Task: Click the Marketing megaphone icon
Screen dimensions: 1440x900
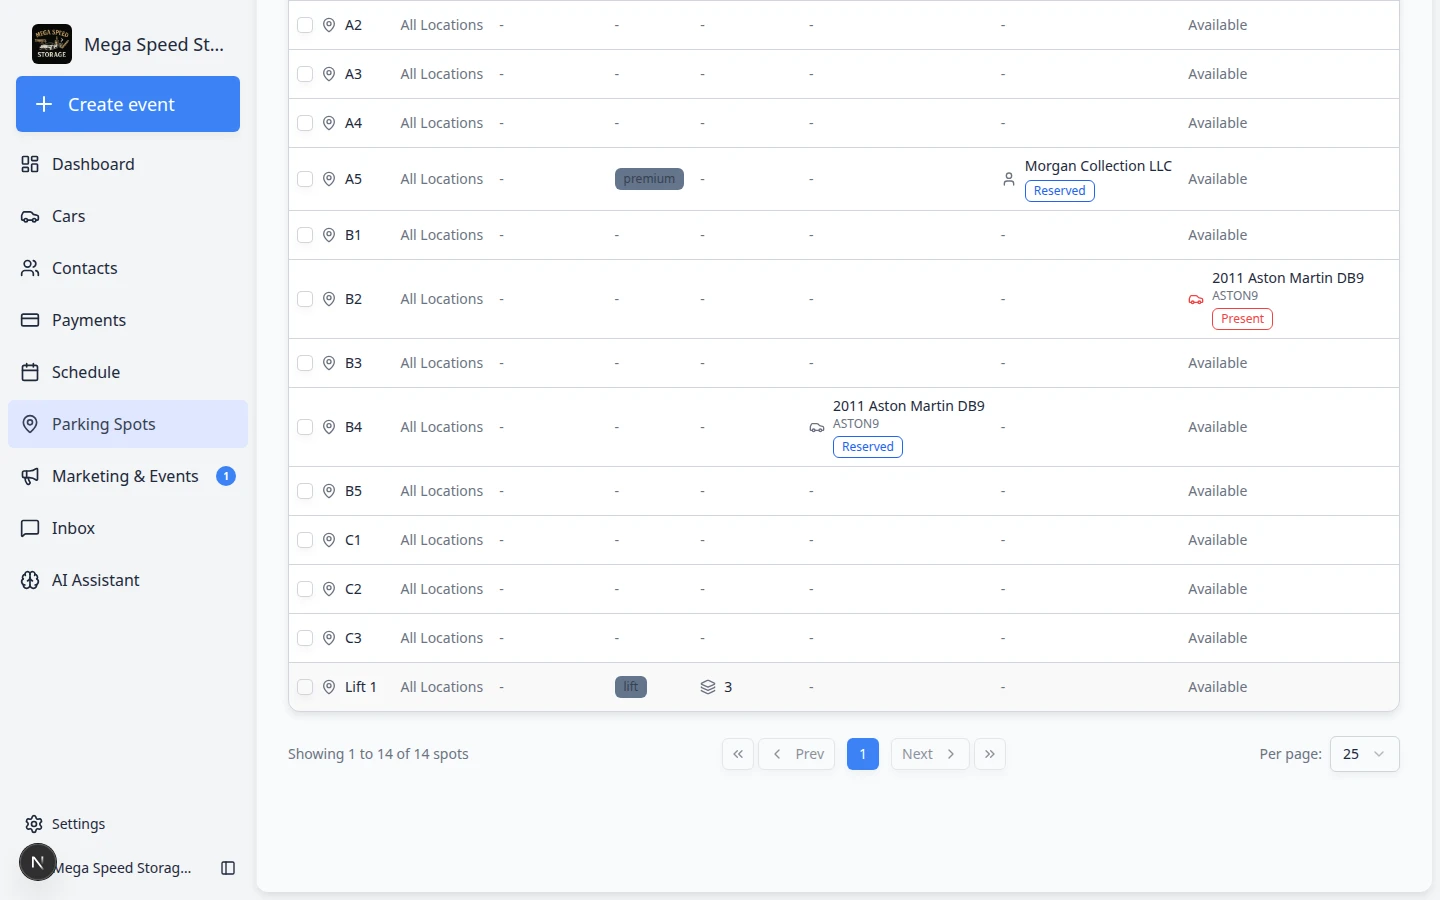Action: click(x=30, y=476)
